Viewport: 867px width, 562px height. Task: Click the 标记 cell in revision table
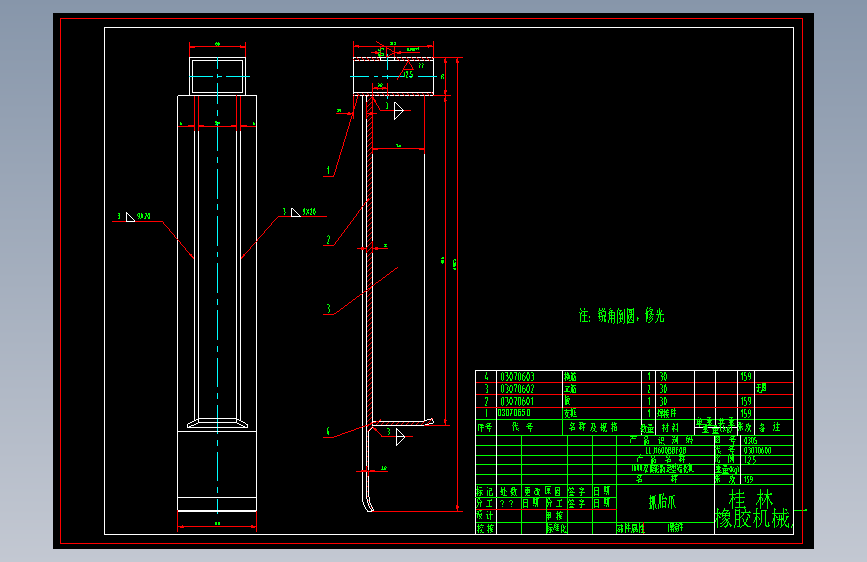[x=485, y=491]
